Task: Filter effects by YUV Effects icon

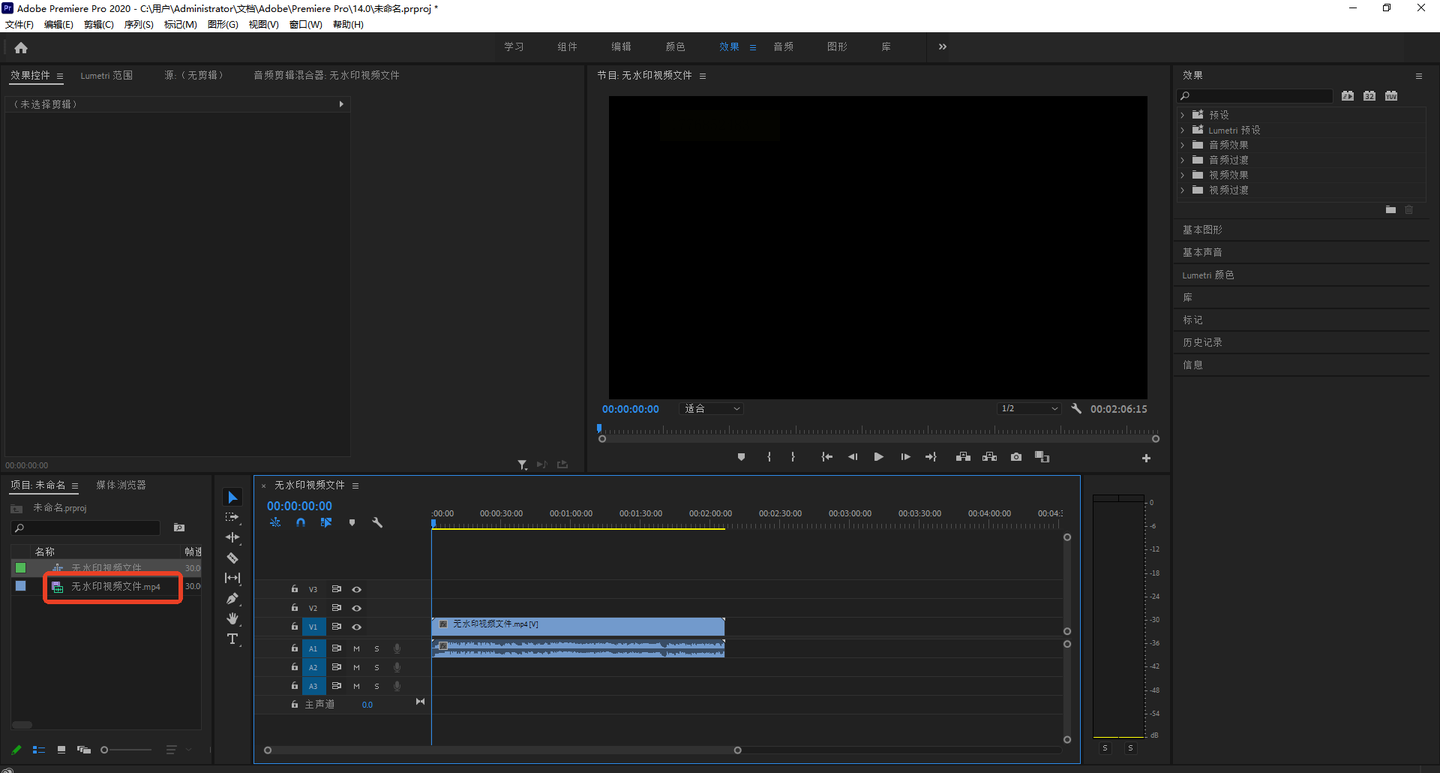Action: 1391,96
